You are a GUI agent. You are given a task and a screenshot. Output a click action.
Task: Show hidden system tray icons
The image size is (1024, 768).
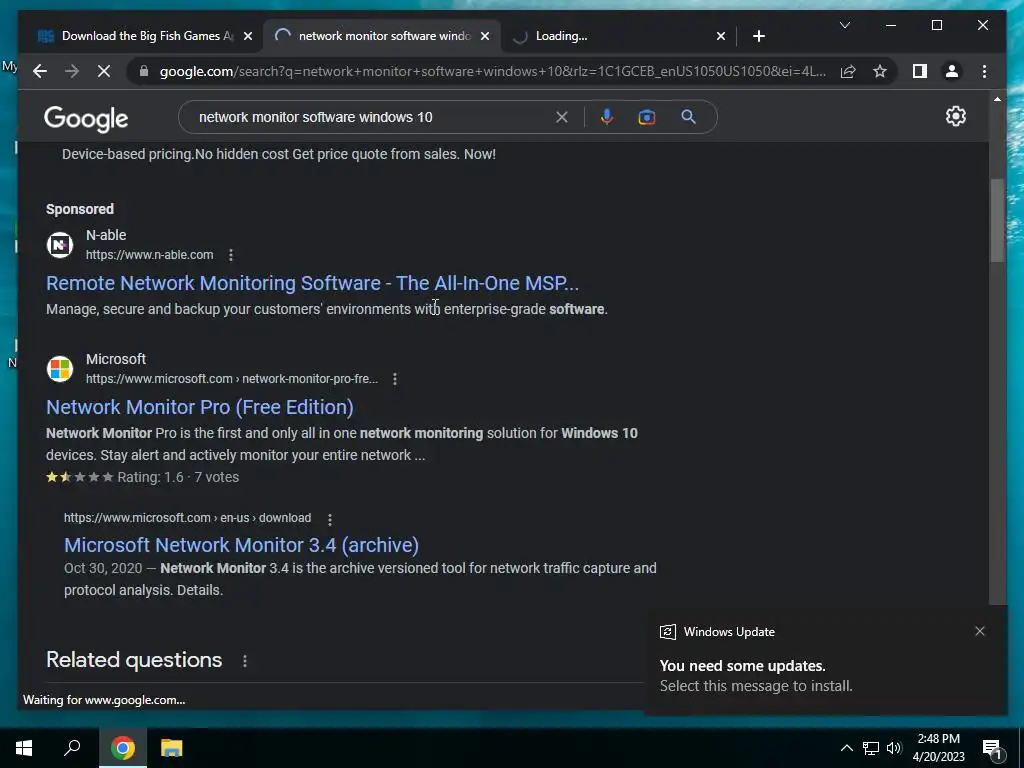[x=846, y=748]
